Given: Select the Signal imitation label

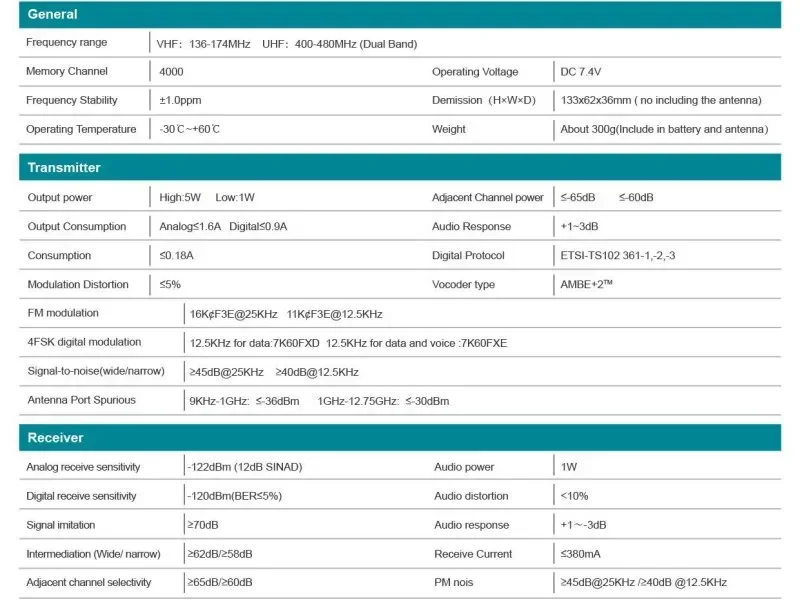Looking at the screenshot, I should pyautogui.click(x=61, y=526).
